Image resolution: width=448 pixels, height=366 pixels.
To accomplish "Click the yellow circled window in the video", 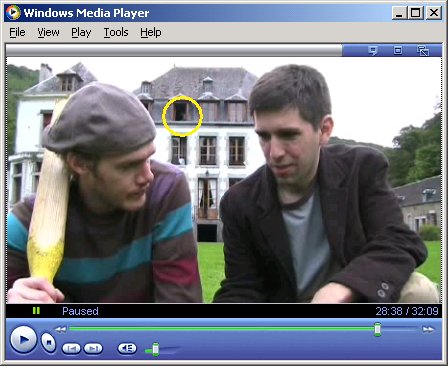I will point(182,116).
